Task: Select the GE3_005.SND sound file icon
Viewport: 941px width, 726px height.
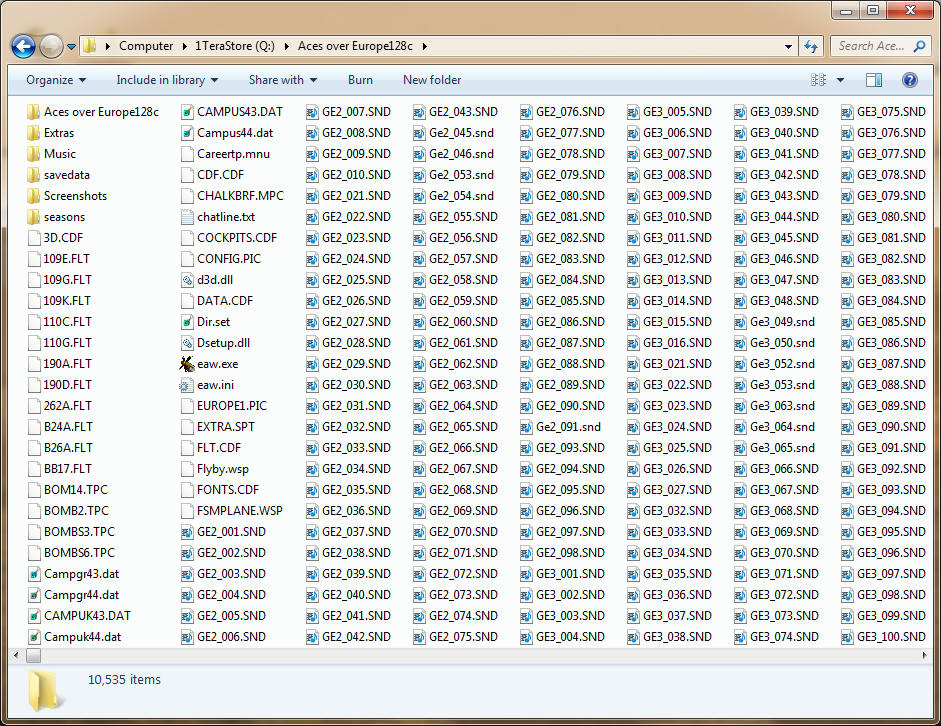Action: [x=633, y=112]
